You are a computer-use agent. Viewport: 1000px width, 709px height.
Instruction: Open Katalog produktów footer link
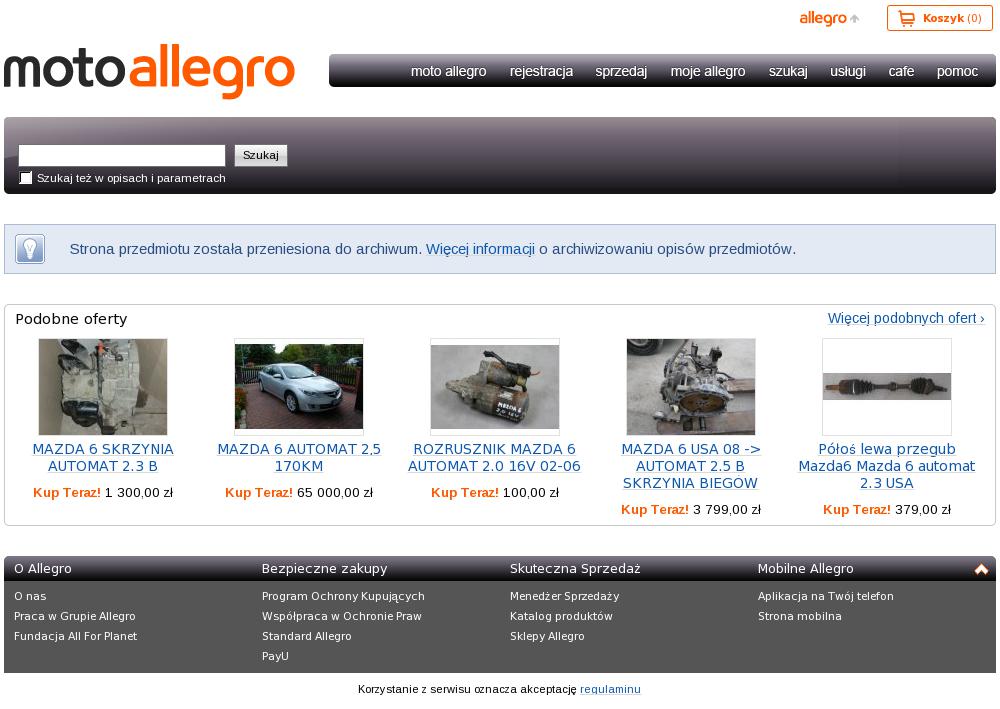[561, 616]
